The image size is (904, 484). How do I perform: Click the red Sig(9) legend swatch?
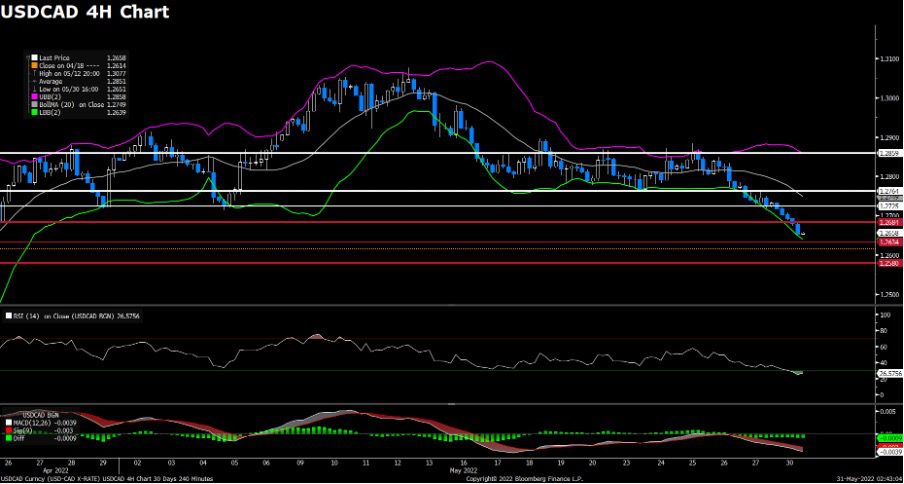pos(9,430)
